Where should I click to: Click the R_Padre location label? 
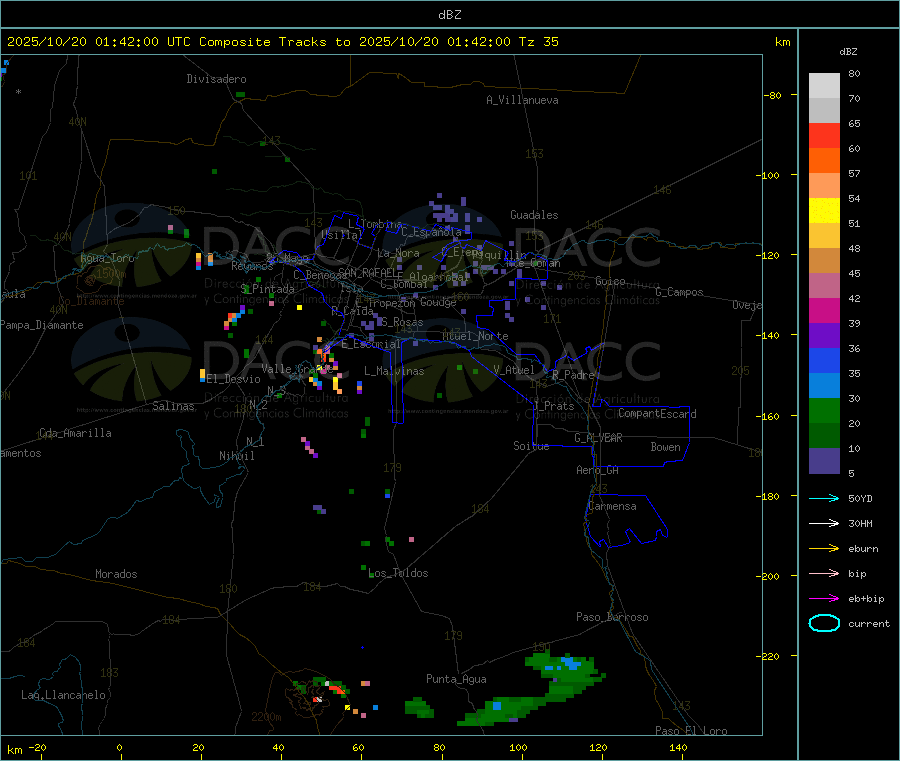pyautogui.click(x=573, y=375)
